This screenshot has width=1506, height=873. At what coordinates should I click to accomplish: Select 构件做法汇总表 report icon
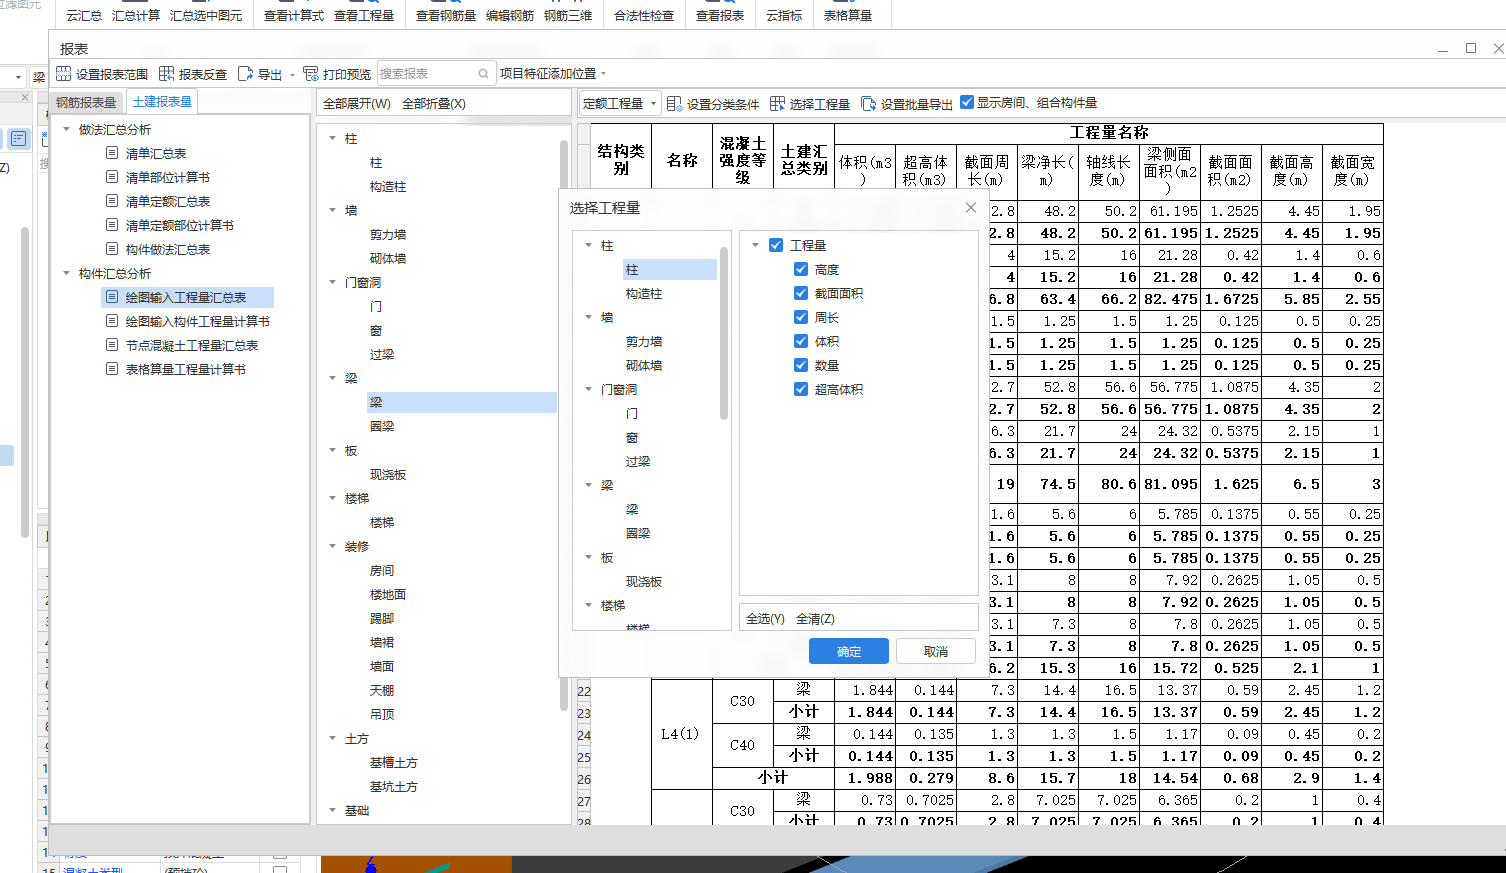click(112, 249)
